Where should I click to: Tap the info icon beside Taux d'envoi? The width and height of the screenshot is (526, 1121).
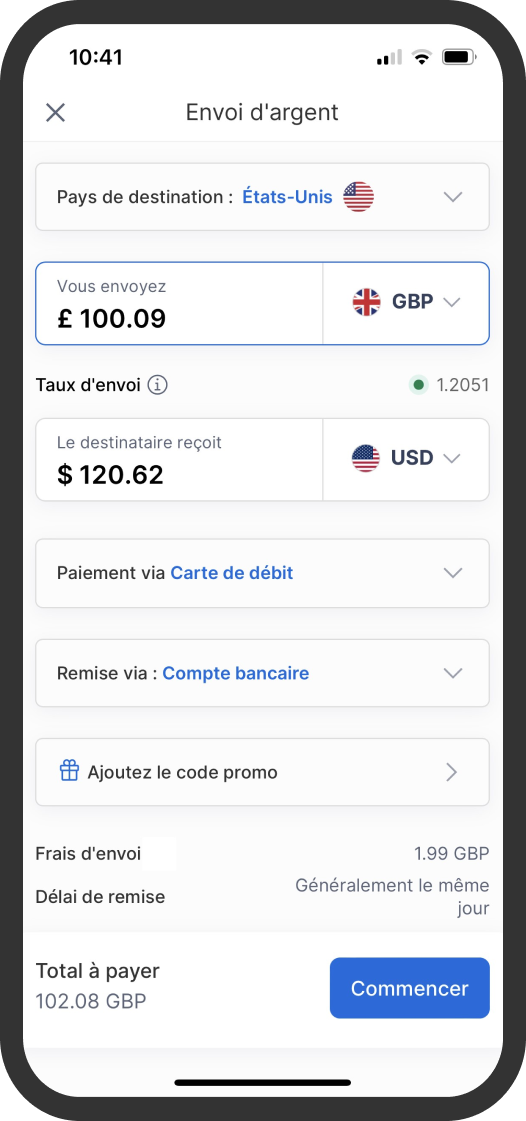(157, 385)
